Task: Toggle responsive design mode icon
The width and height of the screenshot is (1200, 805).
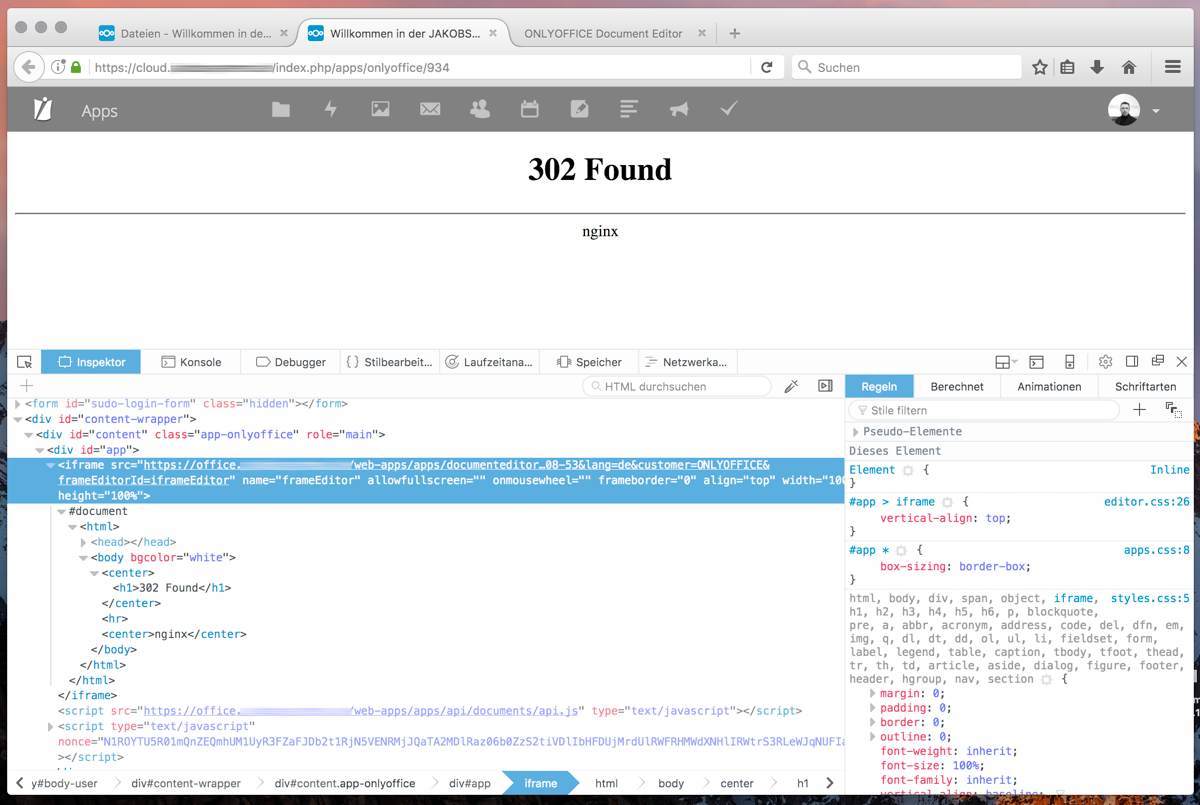Action: (x=1069, y=362)
